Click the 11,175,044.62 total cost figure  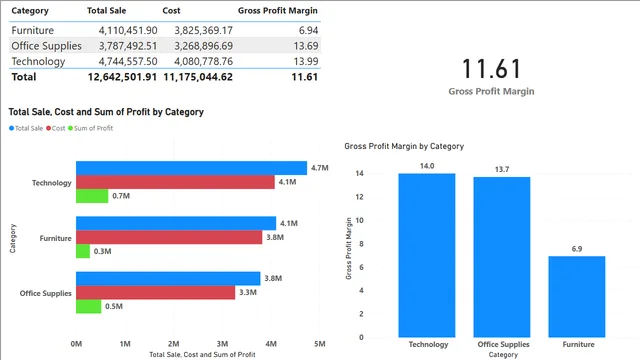point(198,77)
